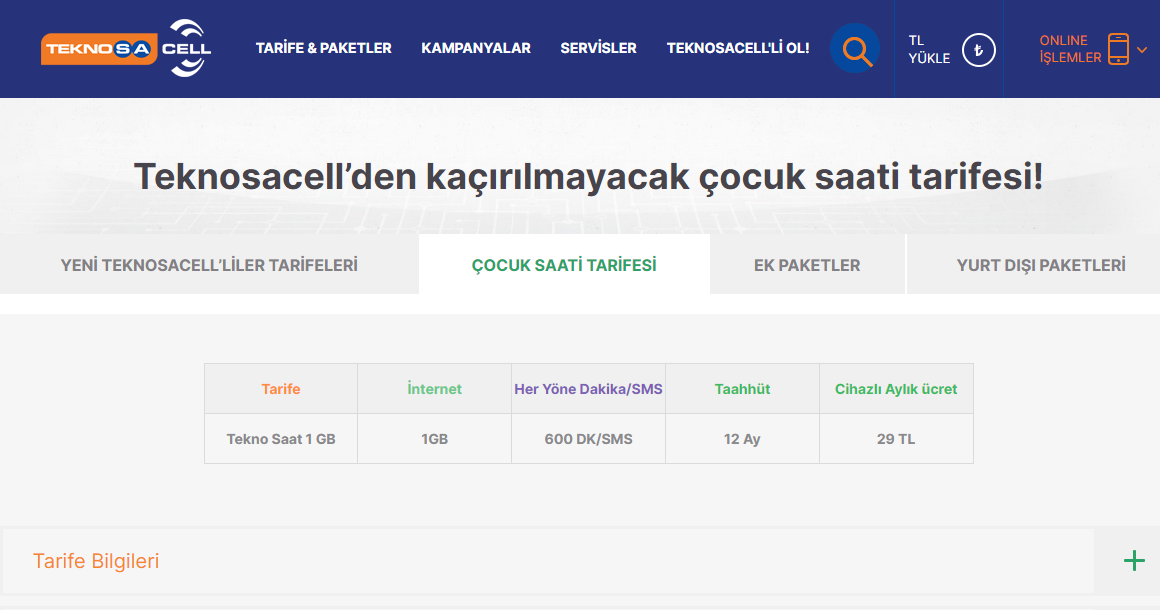Image resolution: width=1160 pixels, height=610 pixels.
Task: Click the TL Yükle link
Action: (x=929, y=50)
